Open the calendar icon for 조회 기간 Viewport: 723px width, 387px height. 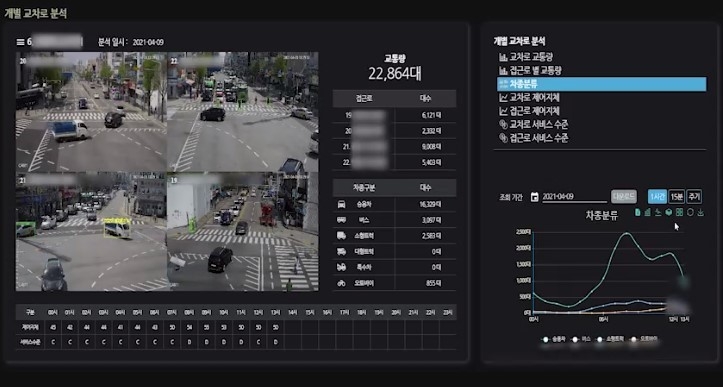534,197
